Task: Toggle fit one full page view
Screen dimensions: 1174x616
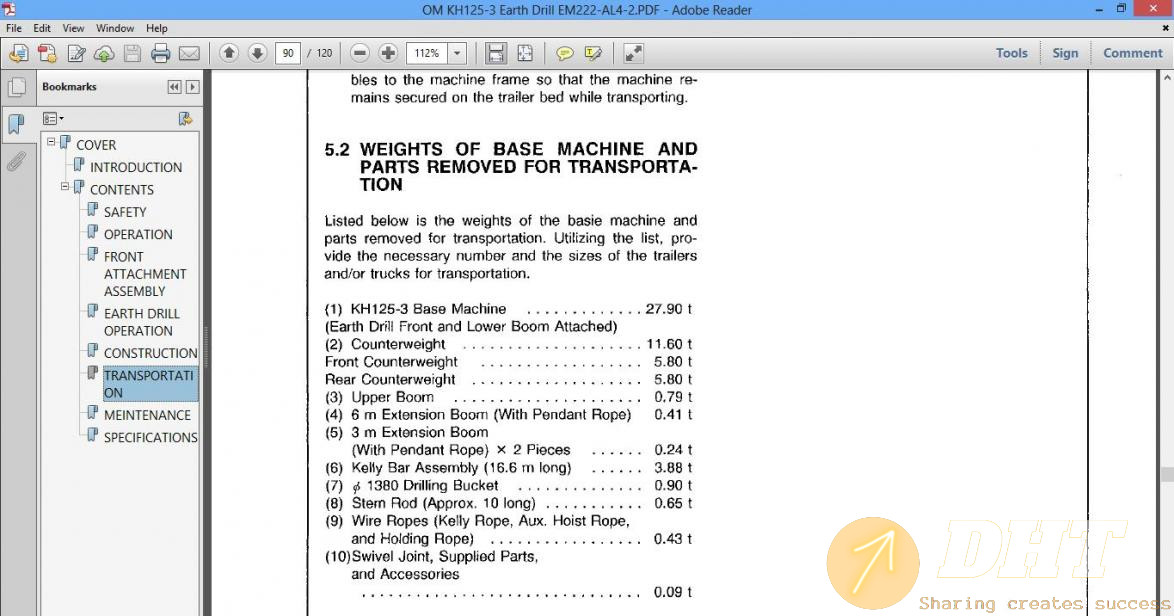Action: click(x=525, y=53)
